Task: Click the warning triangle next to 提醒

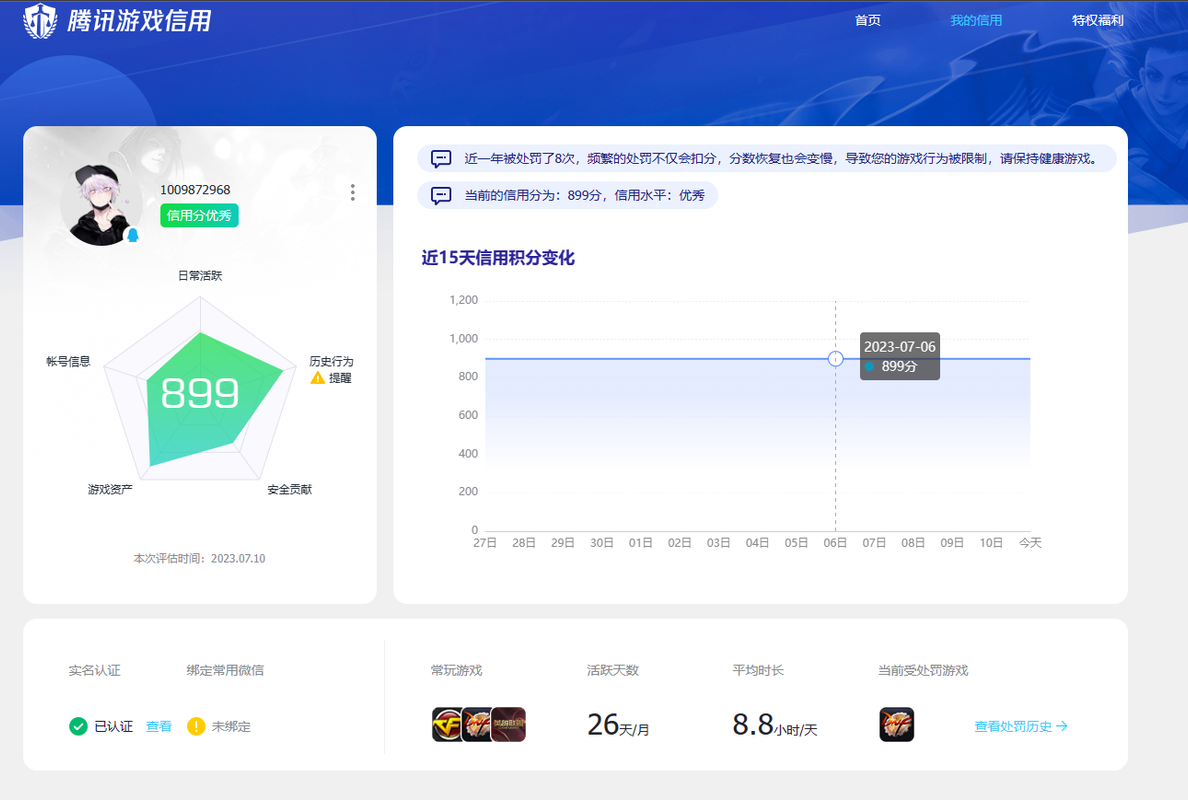Action: (317, 378)
